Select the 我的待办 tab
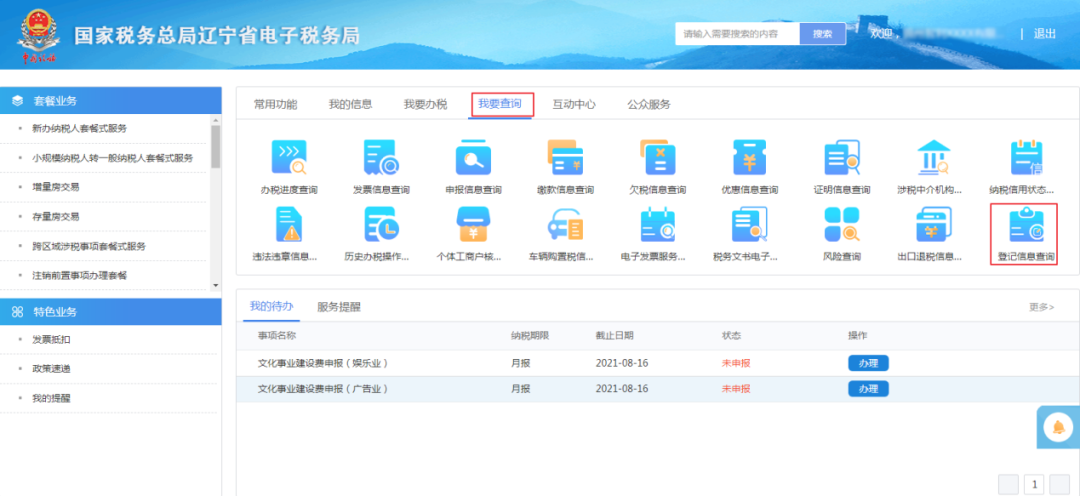The width and height of the screenshot is (1080, 496). point(271,307)
